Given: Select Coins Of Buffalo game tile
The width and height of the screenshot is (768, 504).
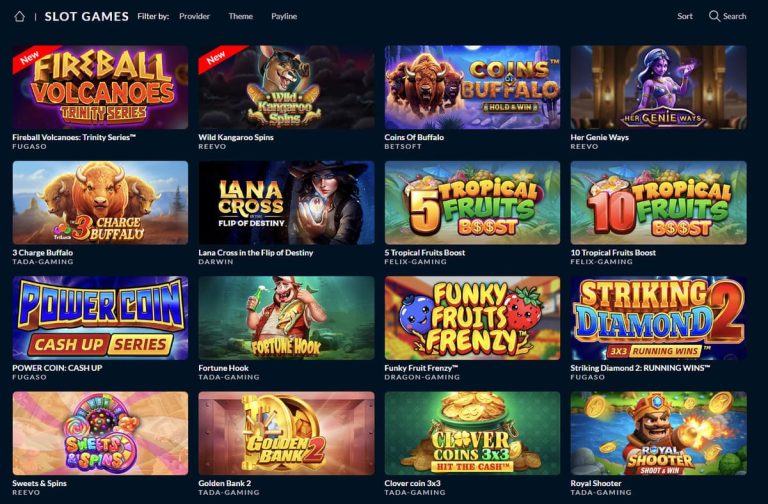Looking at the screenshot, I should tap(472, 87).
